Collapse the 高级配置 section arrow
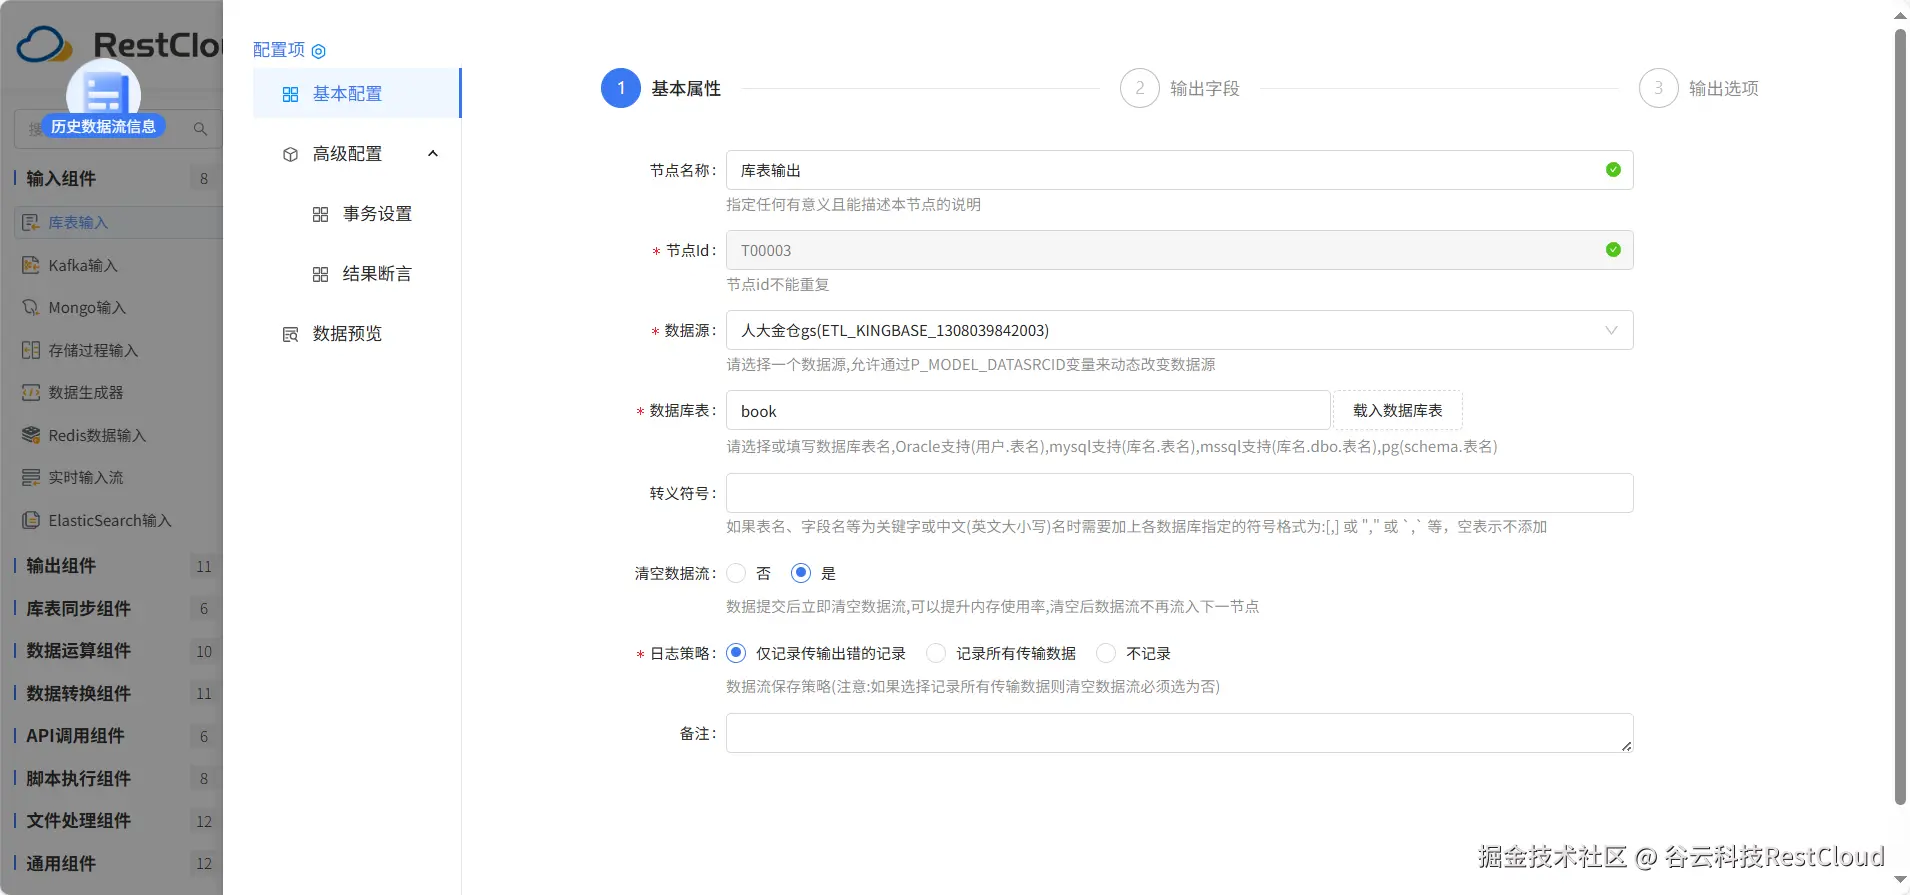The image size is (1910, 895). (x=433, y=154)
